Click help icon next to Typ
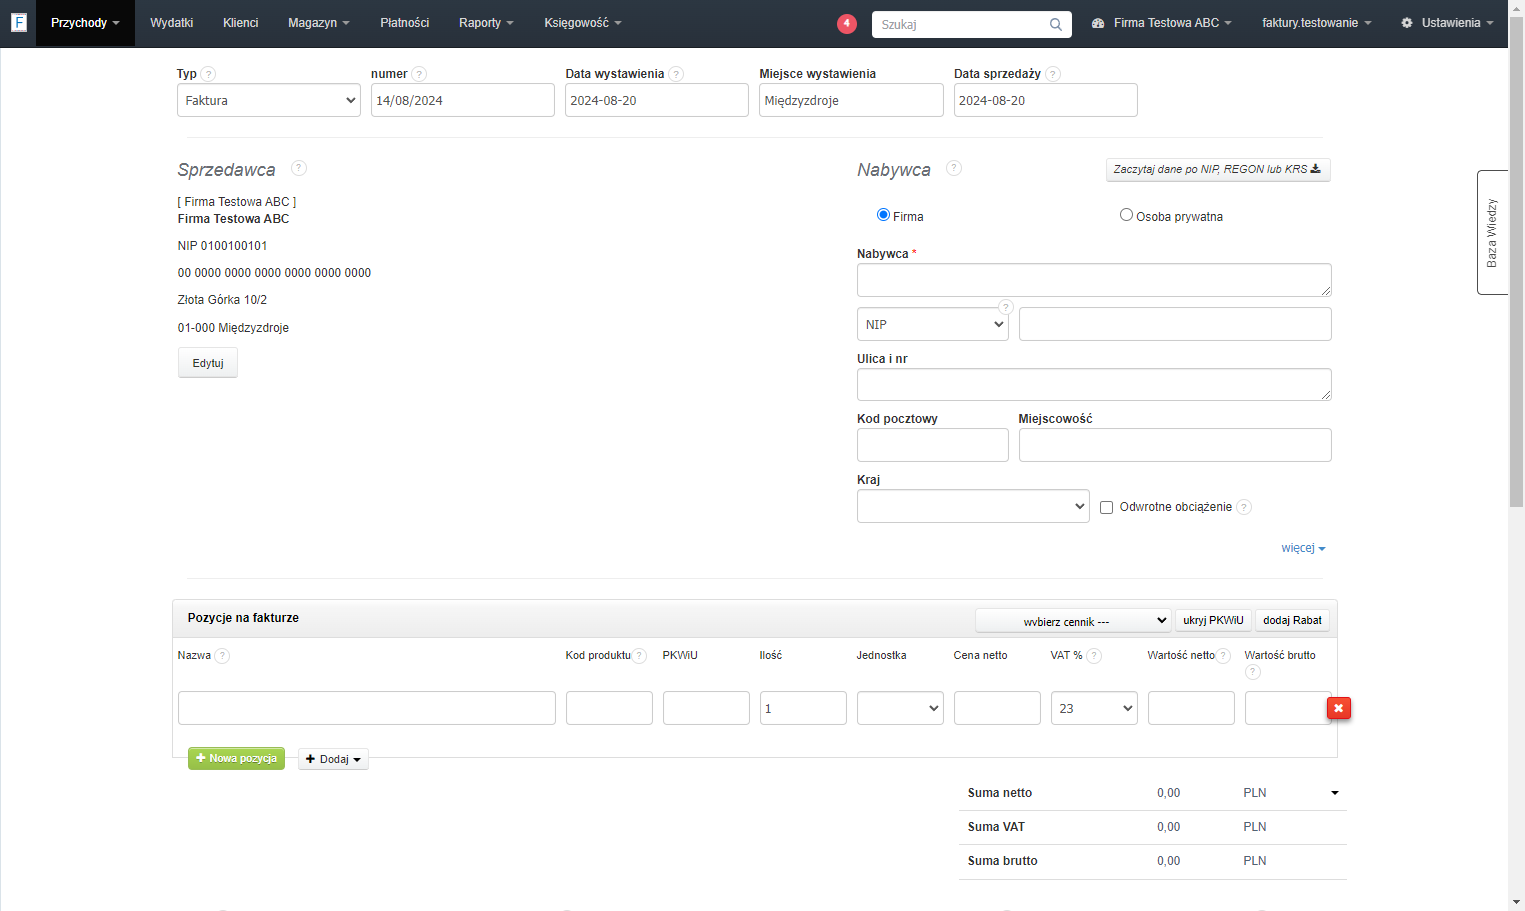 tap(208, 74)
